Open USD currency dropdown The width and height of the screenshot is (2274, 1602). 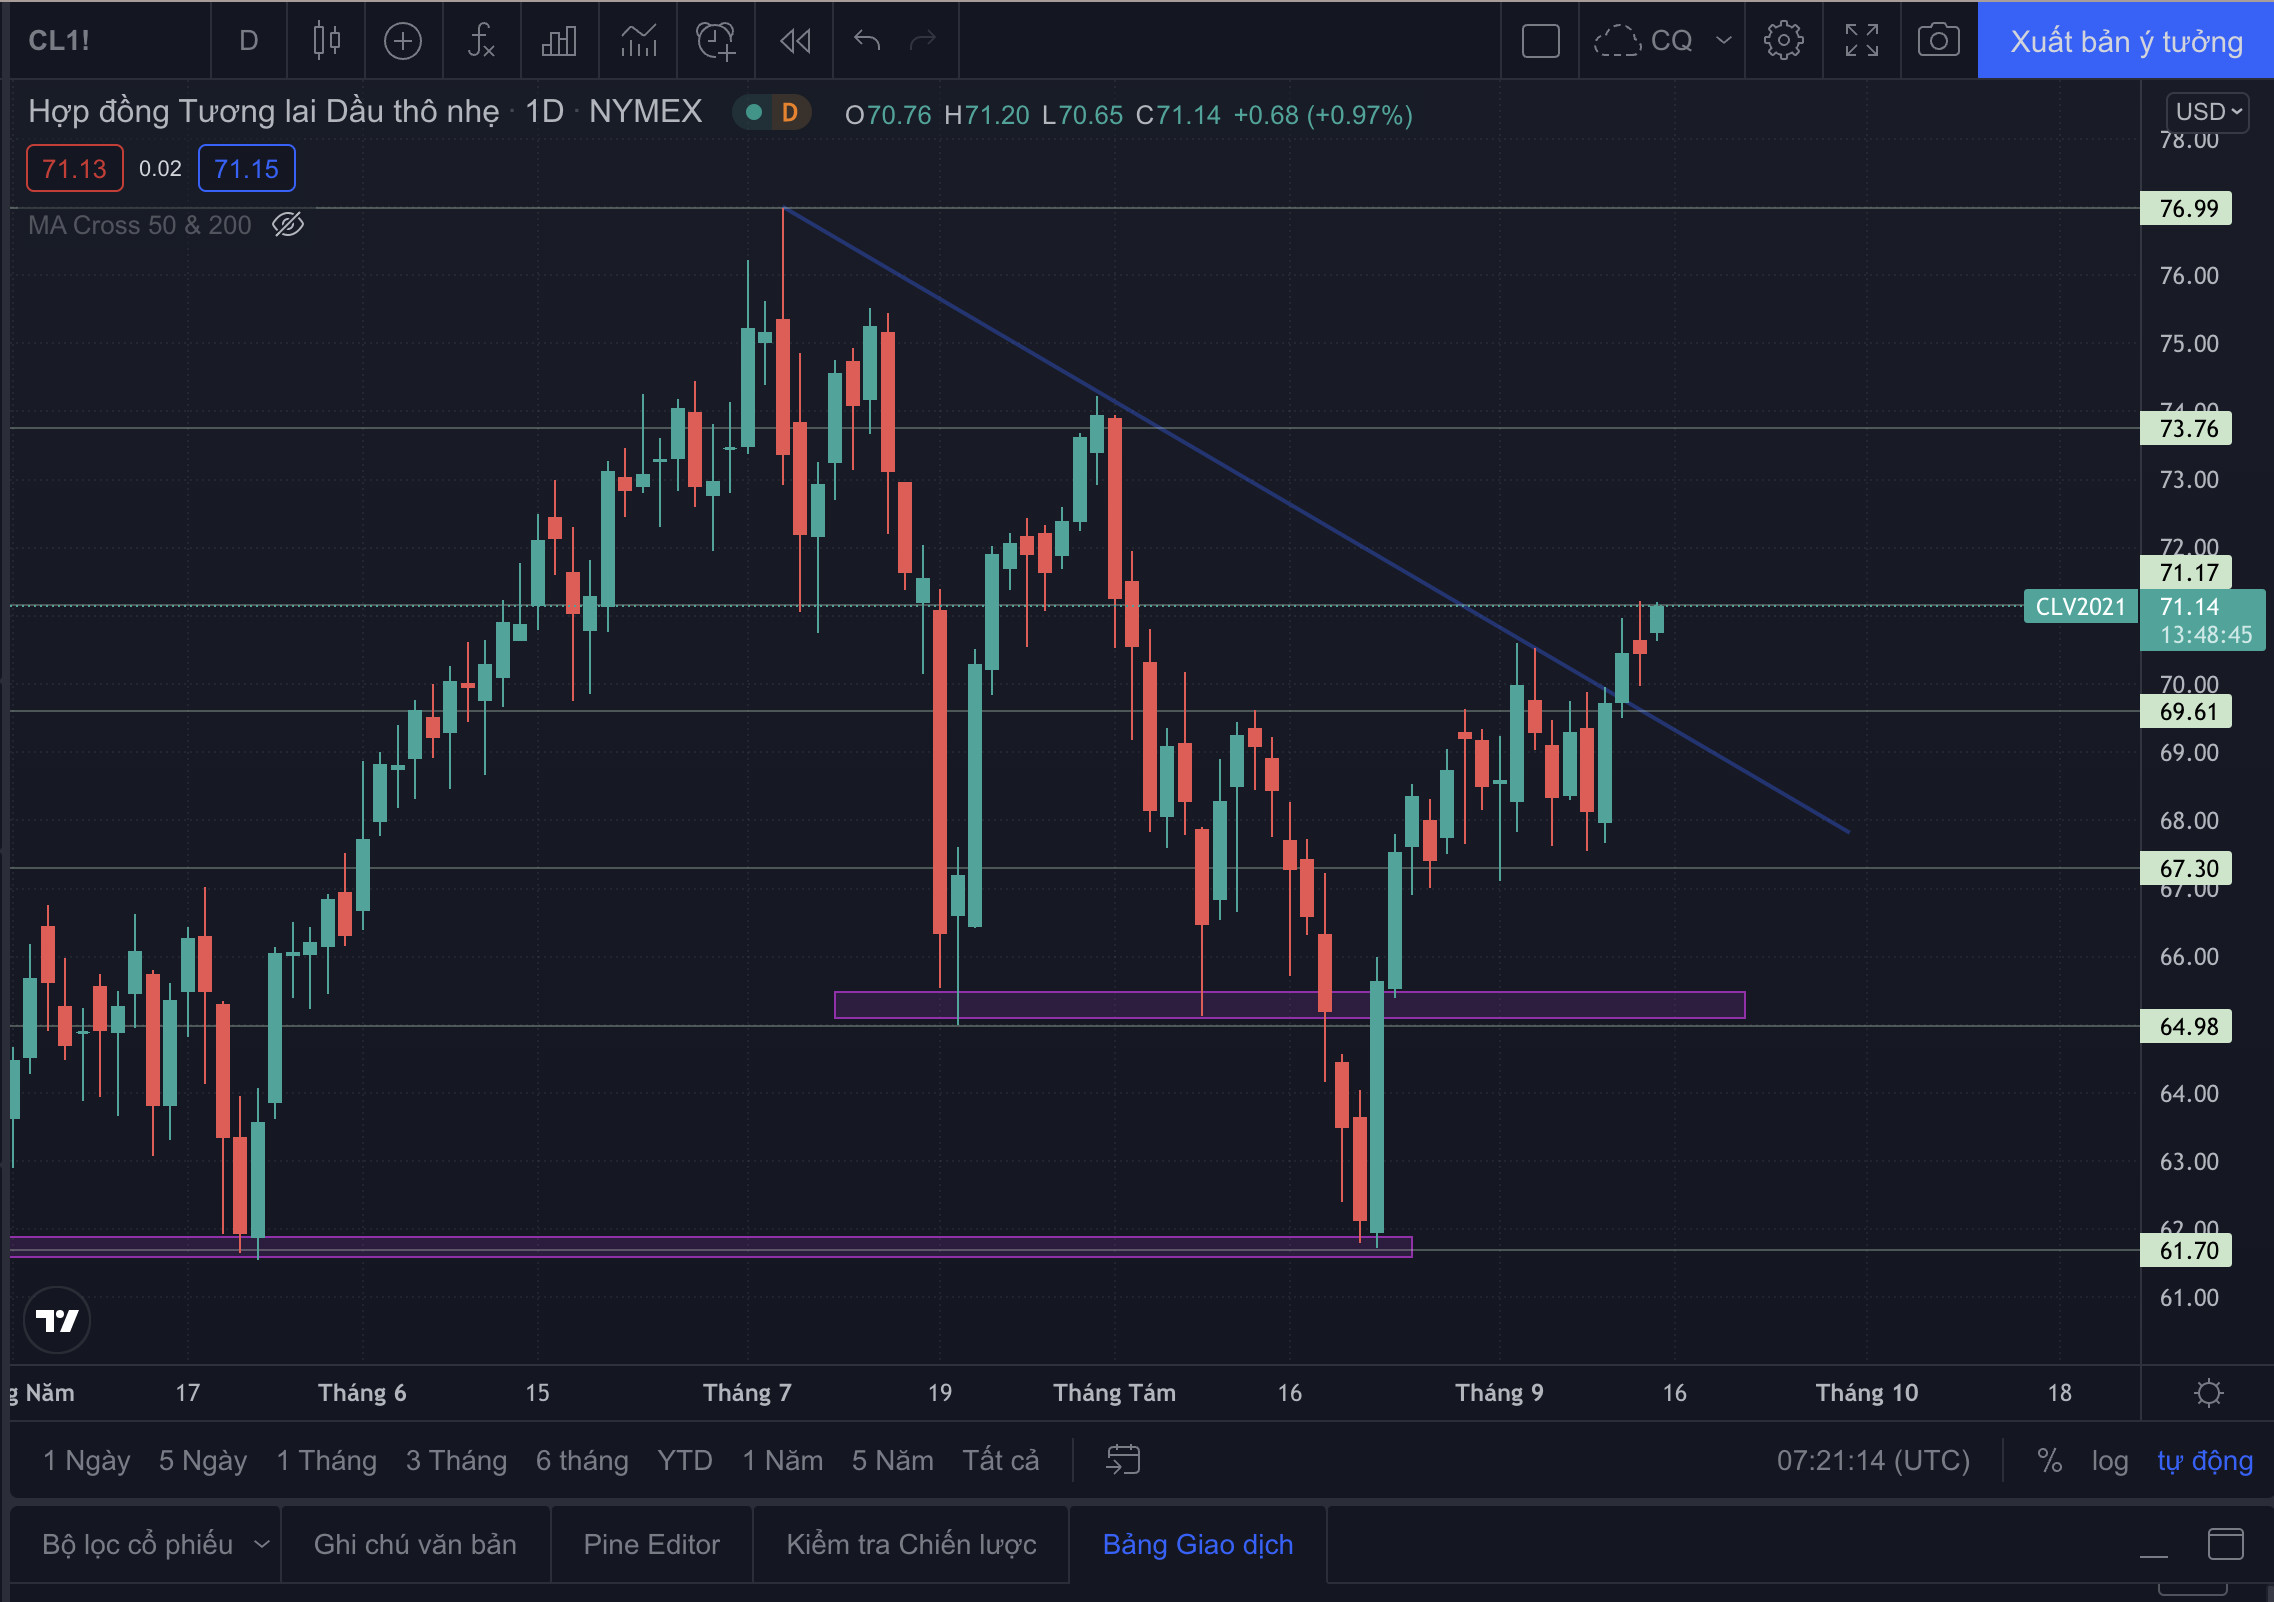coord(2207,111)
